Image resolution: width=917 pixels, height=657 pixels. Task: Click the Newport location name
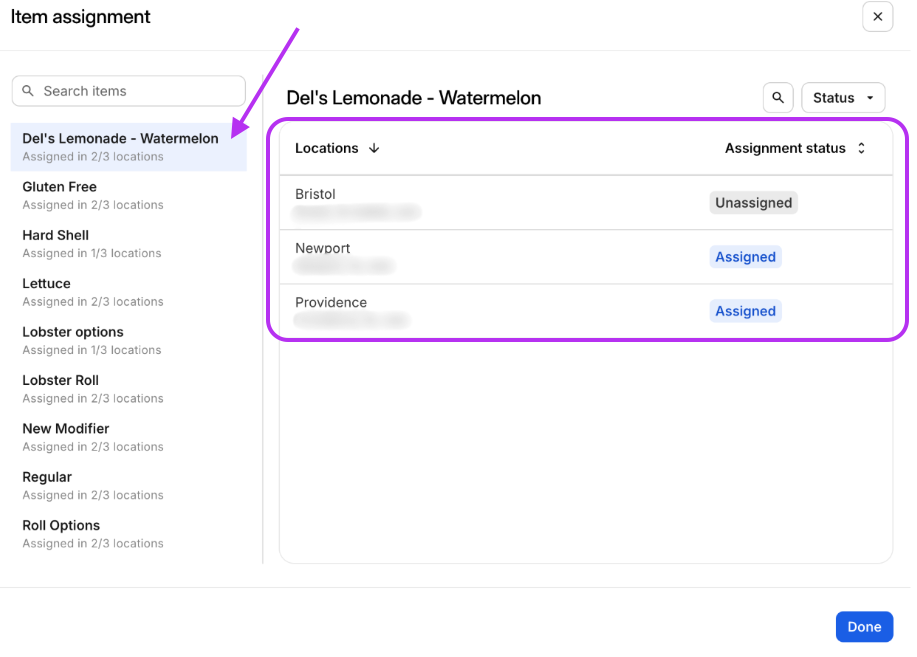tap(322, 248)
